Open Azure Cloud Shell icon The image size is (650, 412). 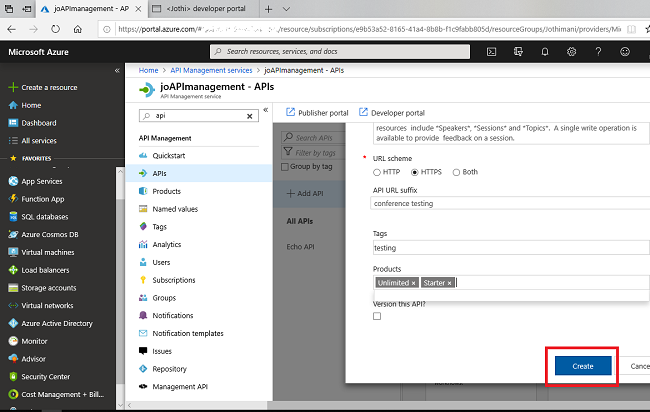491,52
